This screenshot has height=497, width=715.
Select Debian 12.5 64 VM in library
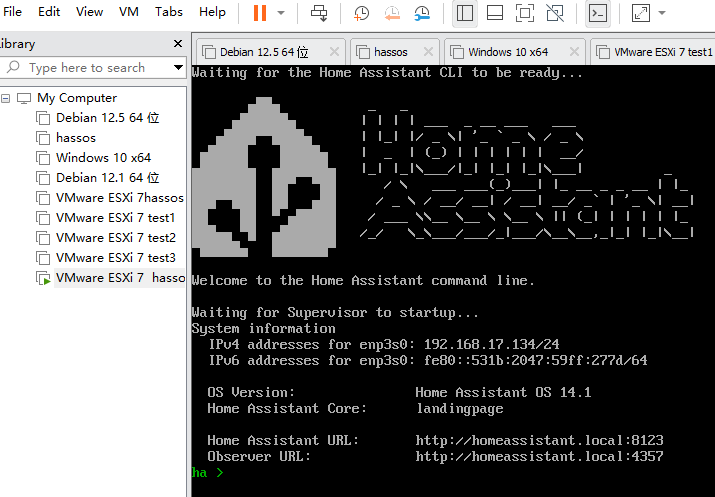(x=108, y=118)
